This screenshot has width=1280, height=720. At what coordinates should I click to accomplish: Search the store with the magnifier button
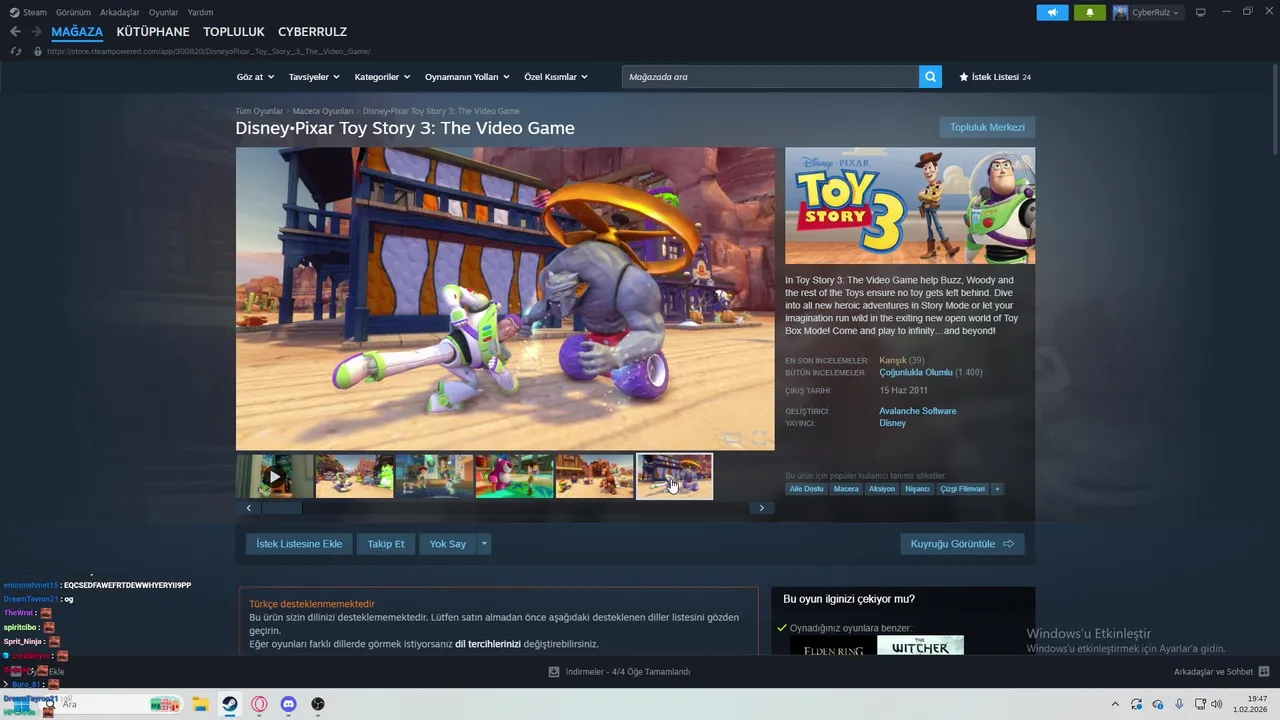[x=930, y=77]
